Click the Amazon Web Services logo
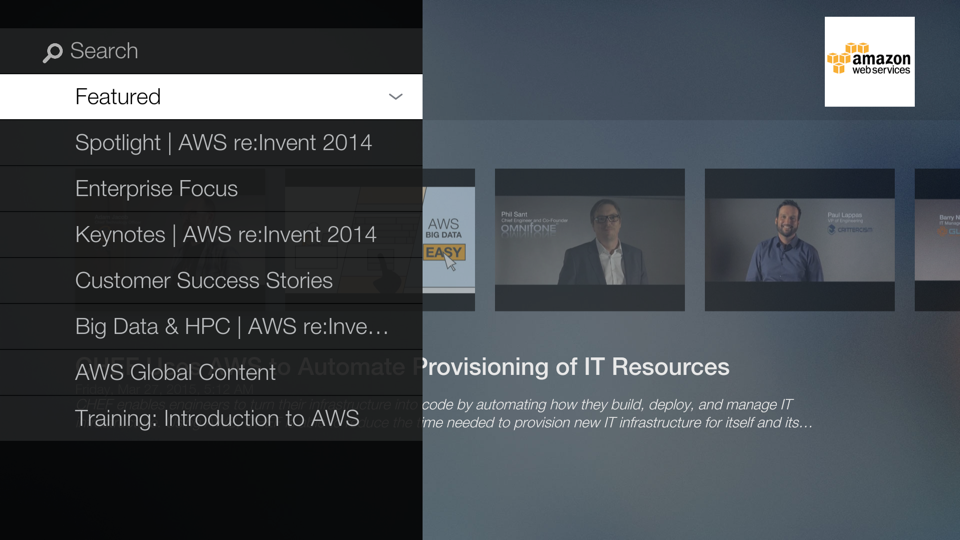The image size is (960, 540). coord(869,61)
